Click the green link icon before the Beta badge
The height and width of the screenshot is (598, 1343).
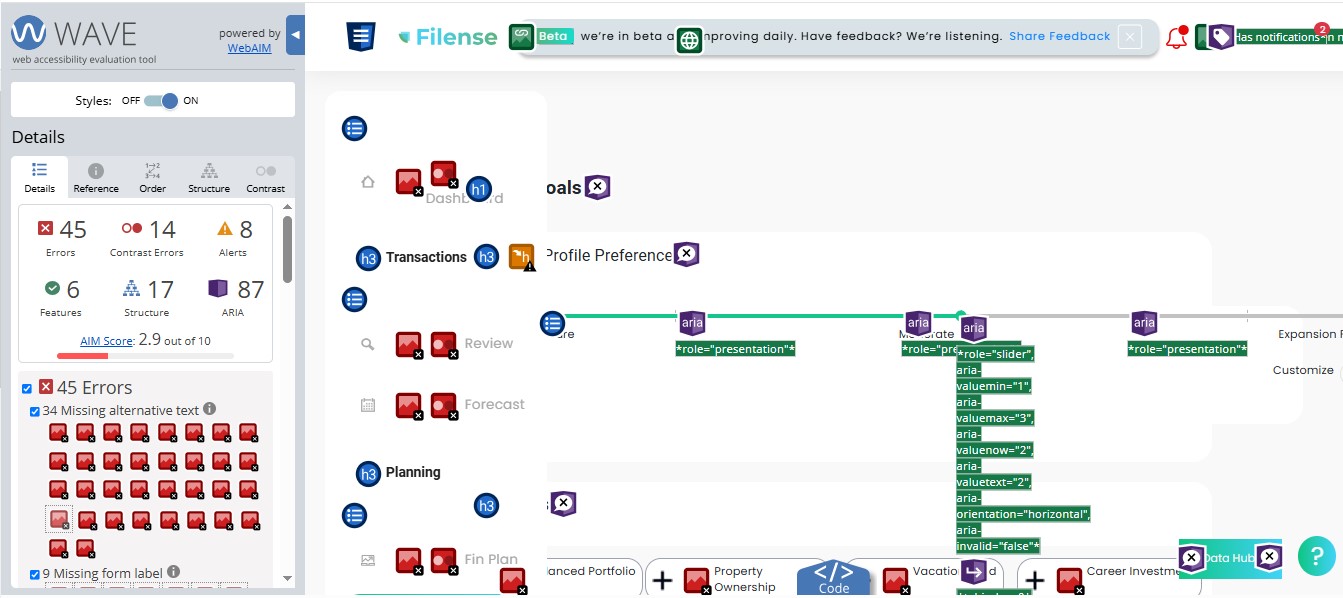(x=521, y=37)
